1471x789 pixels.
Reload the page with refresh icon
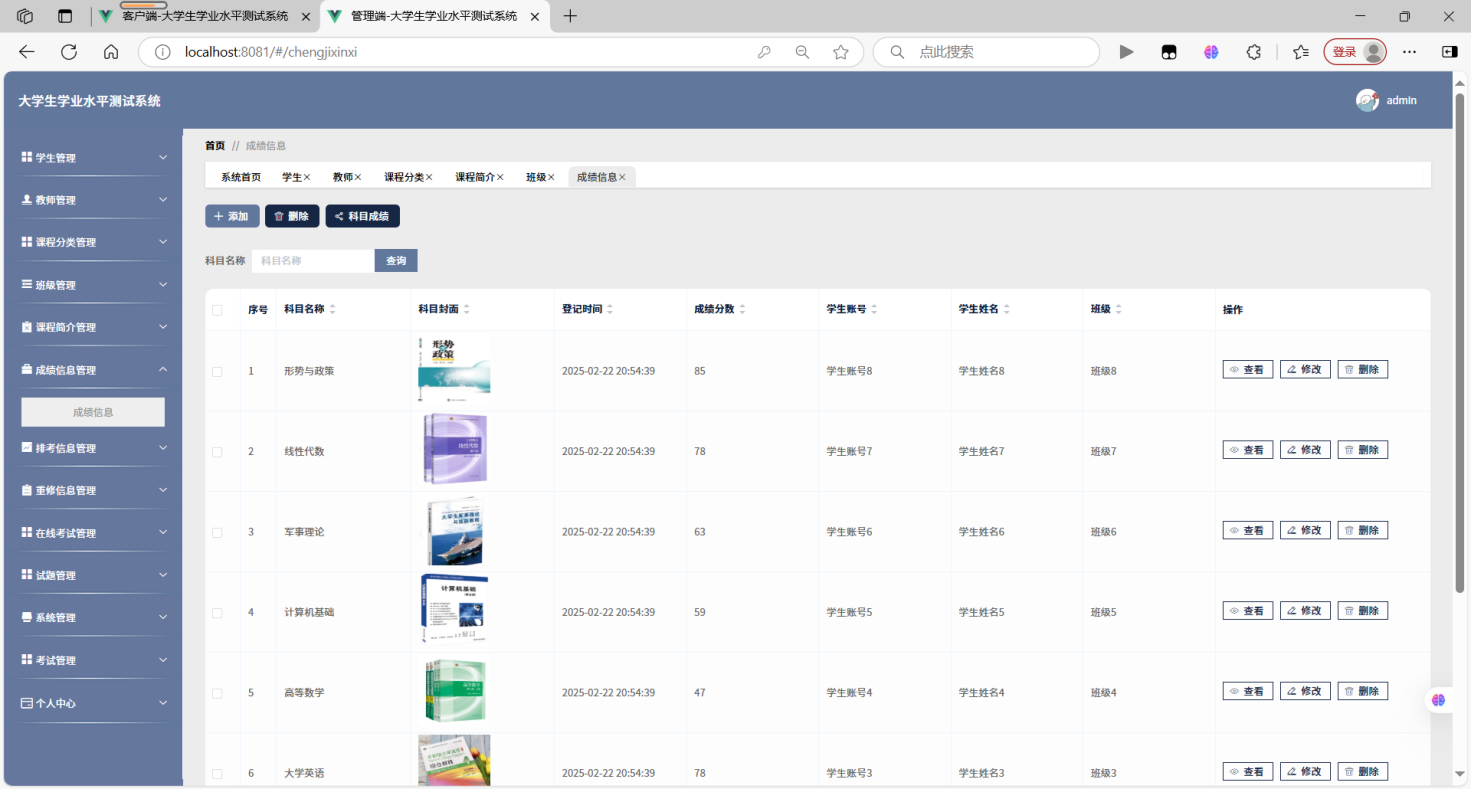click(x=69, y=52)
